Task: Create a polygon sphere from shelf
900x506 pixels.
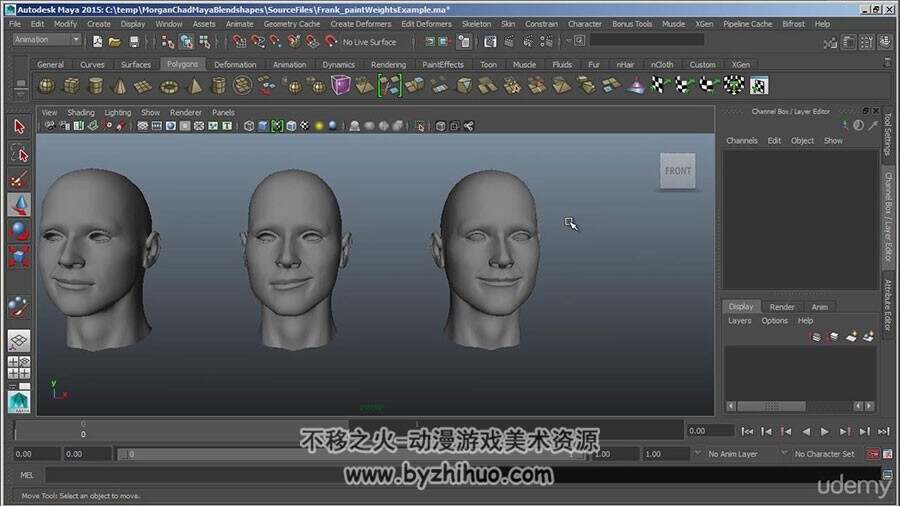Action: tap(46, 86)
